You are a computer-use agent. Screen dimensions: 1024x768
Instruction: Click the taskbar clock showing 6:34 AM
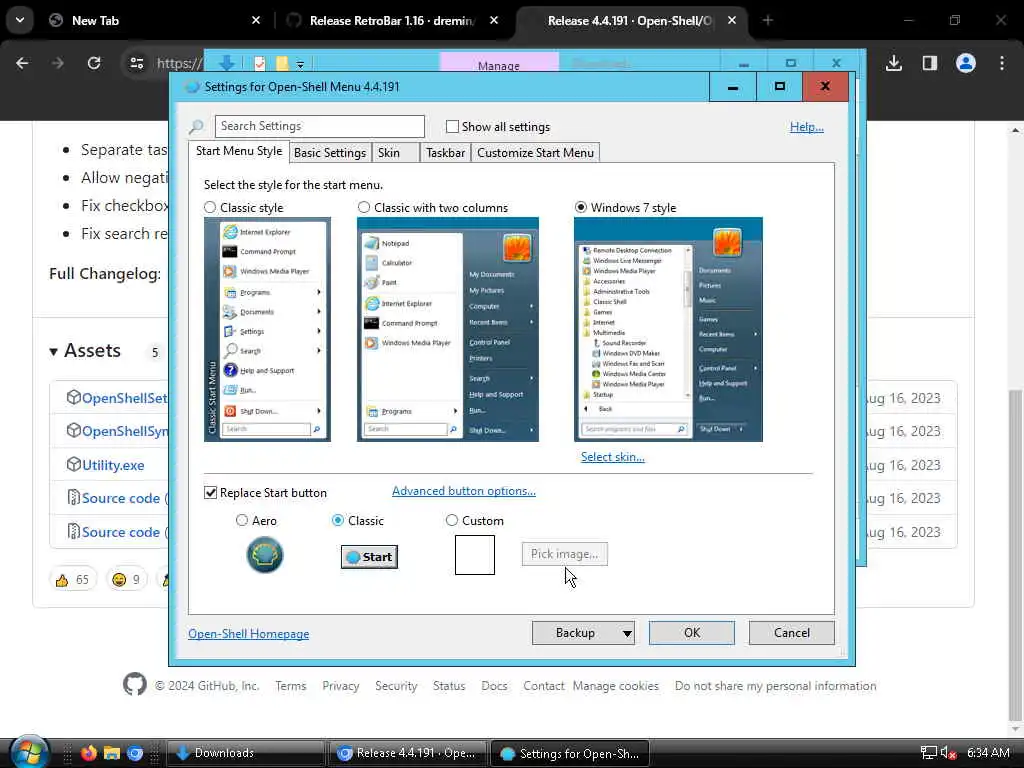click(988, 753)
